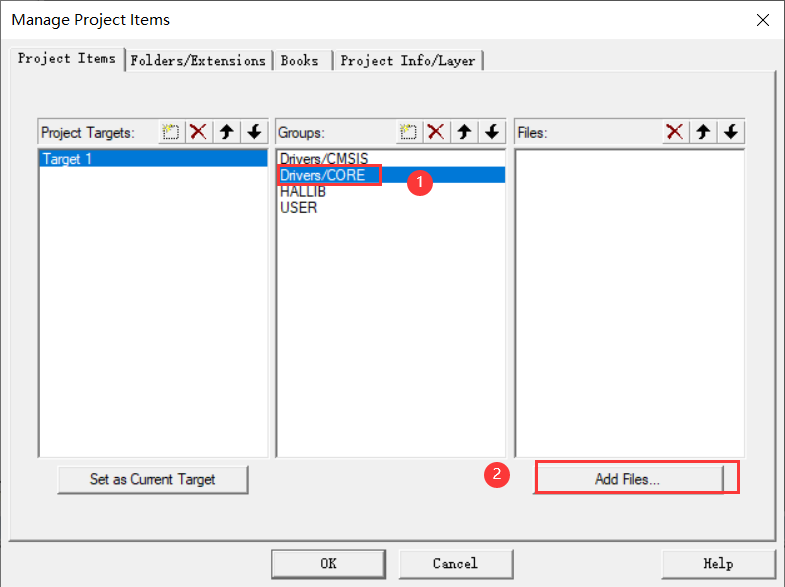Delete the selected project target
Screen dimensions: 785x587
pyautogui.click(x=199, y=132)
